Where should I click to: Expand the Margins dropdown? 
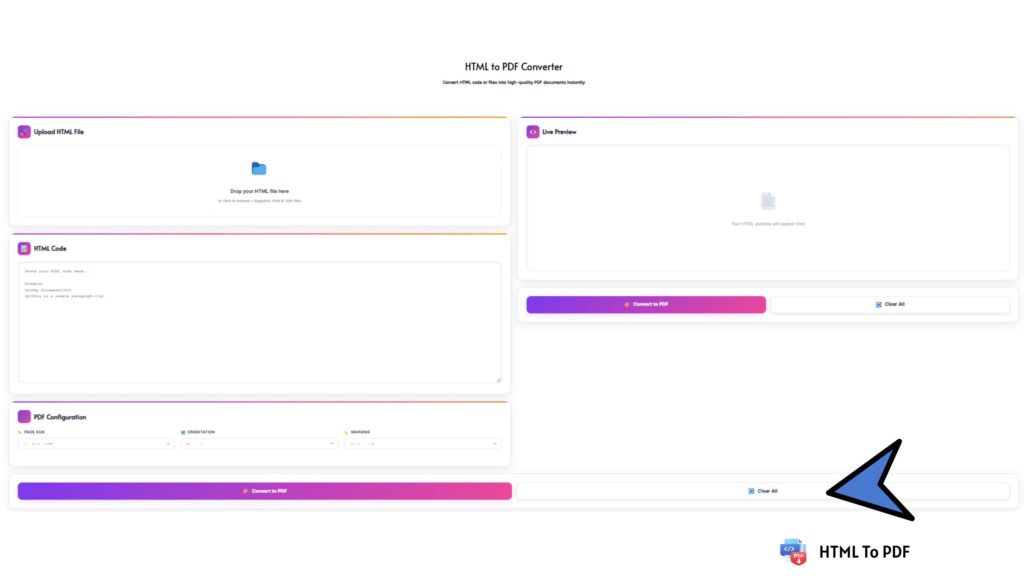pos(422,443)
